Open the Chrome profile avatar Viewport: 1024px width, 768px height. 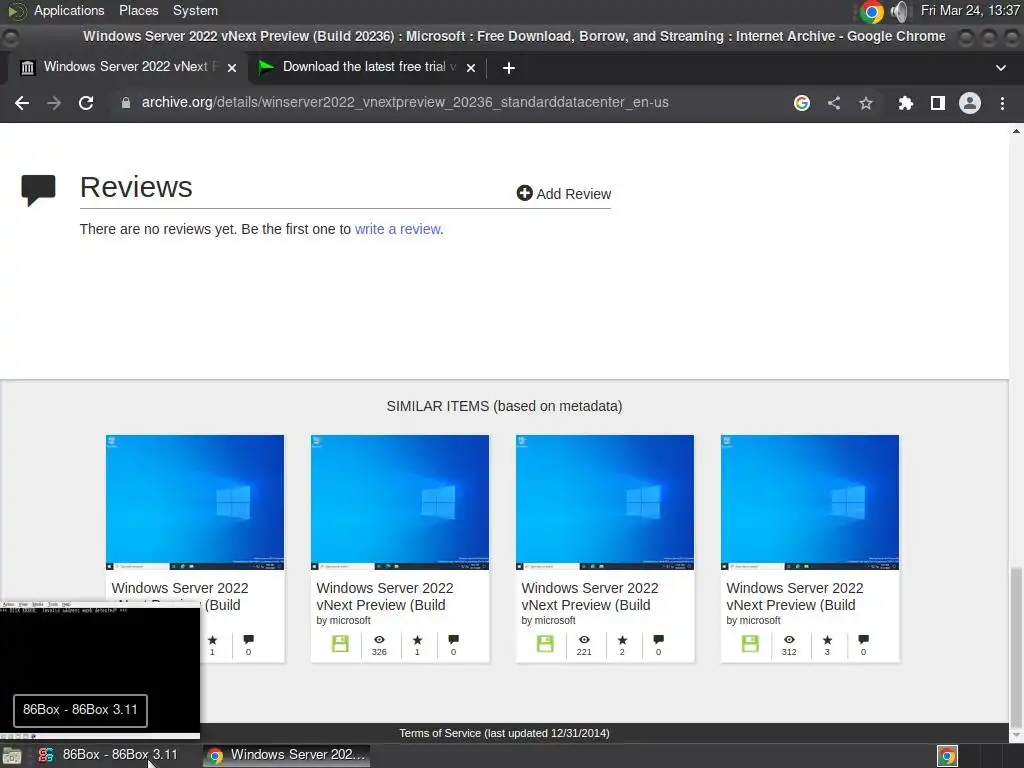coord(970,103)
